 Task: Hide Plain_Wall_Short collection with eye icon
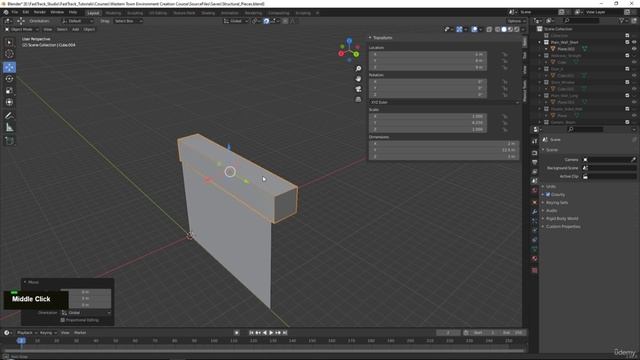click(634, 42)
